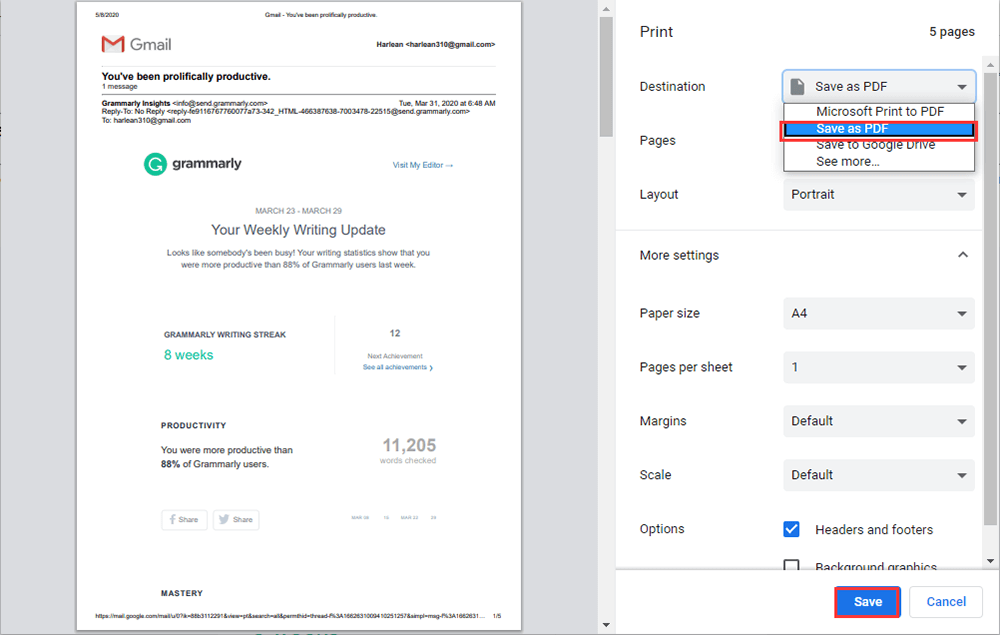The image size is (1000, 635).
Task: Click the PDF document icon in Destination
Action: click(797, 86)
